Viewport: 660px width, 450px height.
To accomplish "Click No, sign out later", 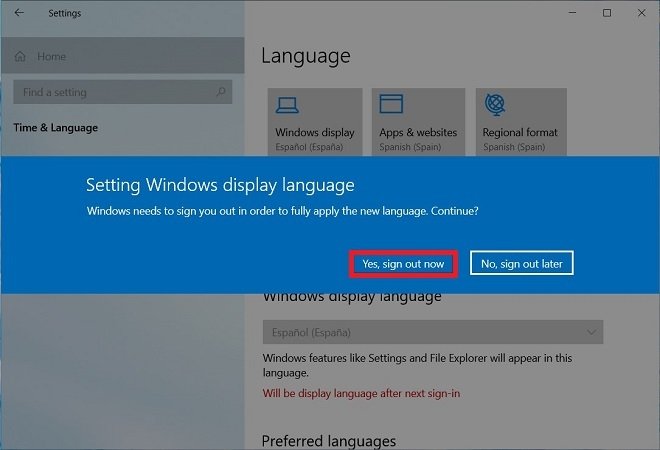I will click(x=522, y=264).
